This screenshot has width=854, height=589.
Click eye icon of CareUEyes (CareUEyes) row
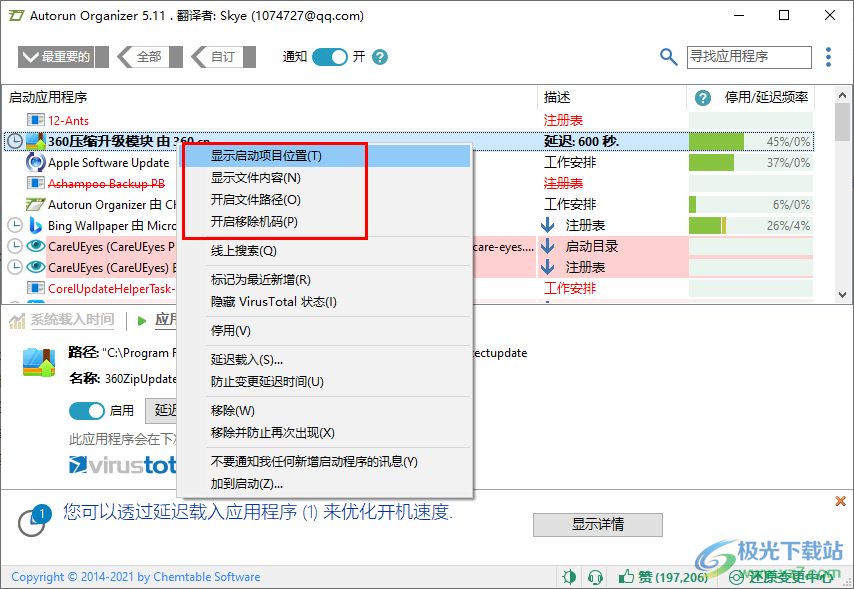(35, 267)
